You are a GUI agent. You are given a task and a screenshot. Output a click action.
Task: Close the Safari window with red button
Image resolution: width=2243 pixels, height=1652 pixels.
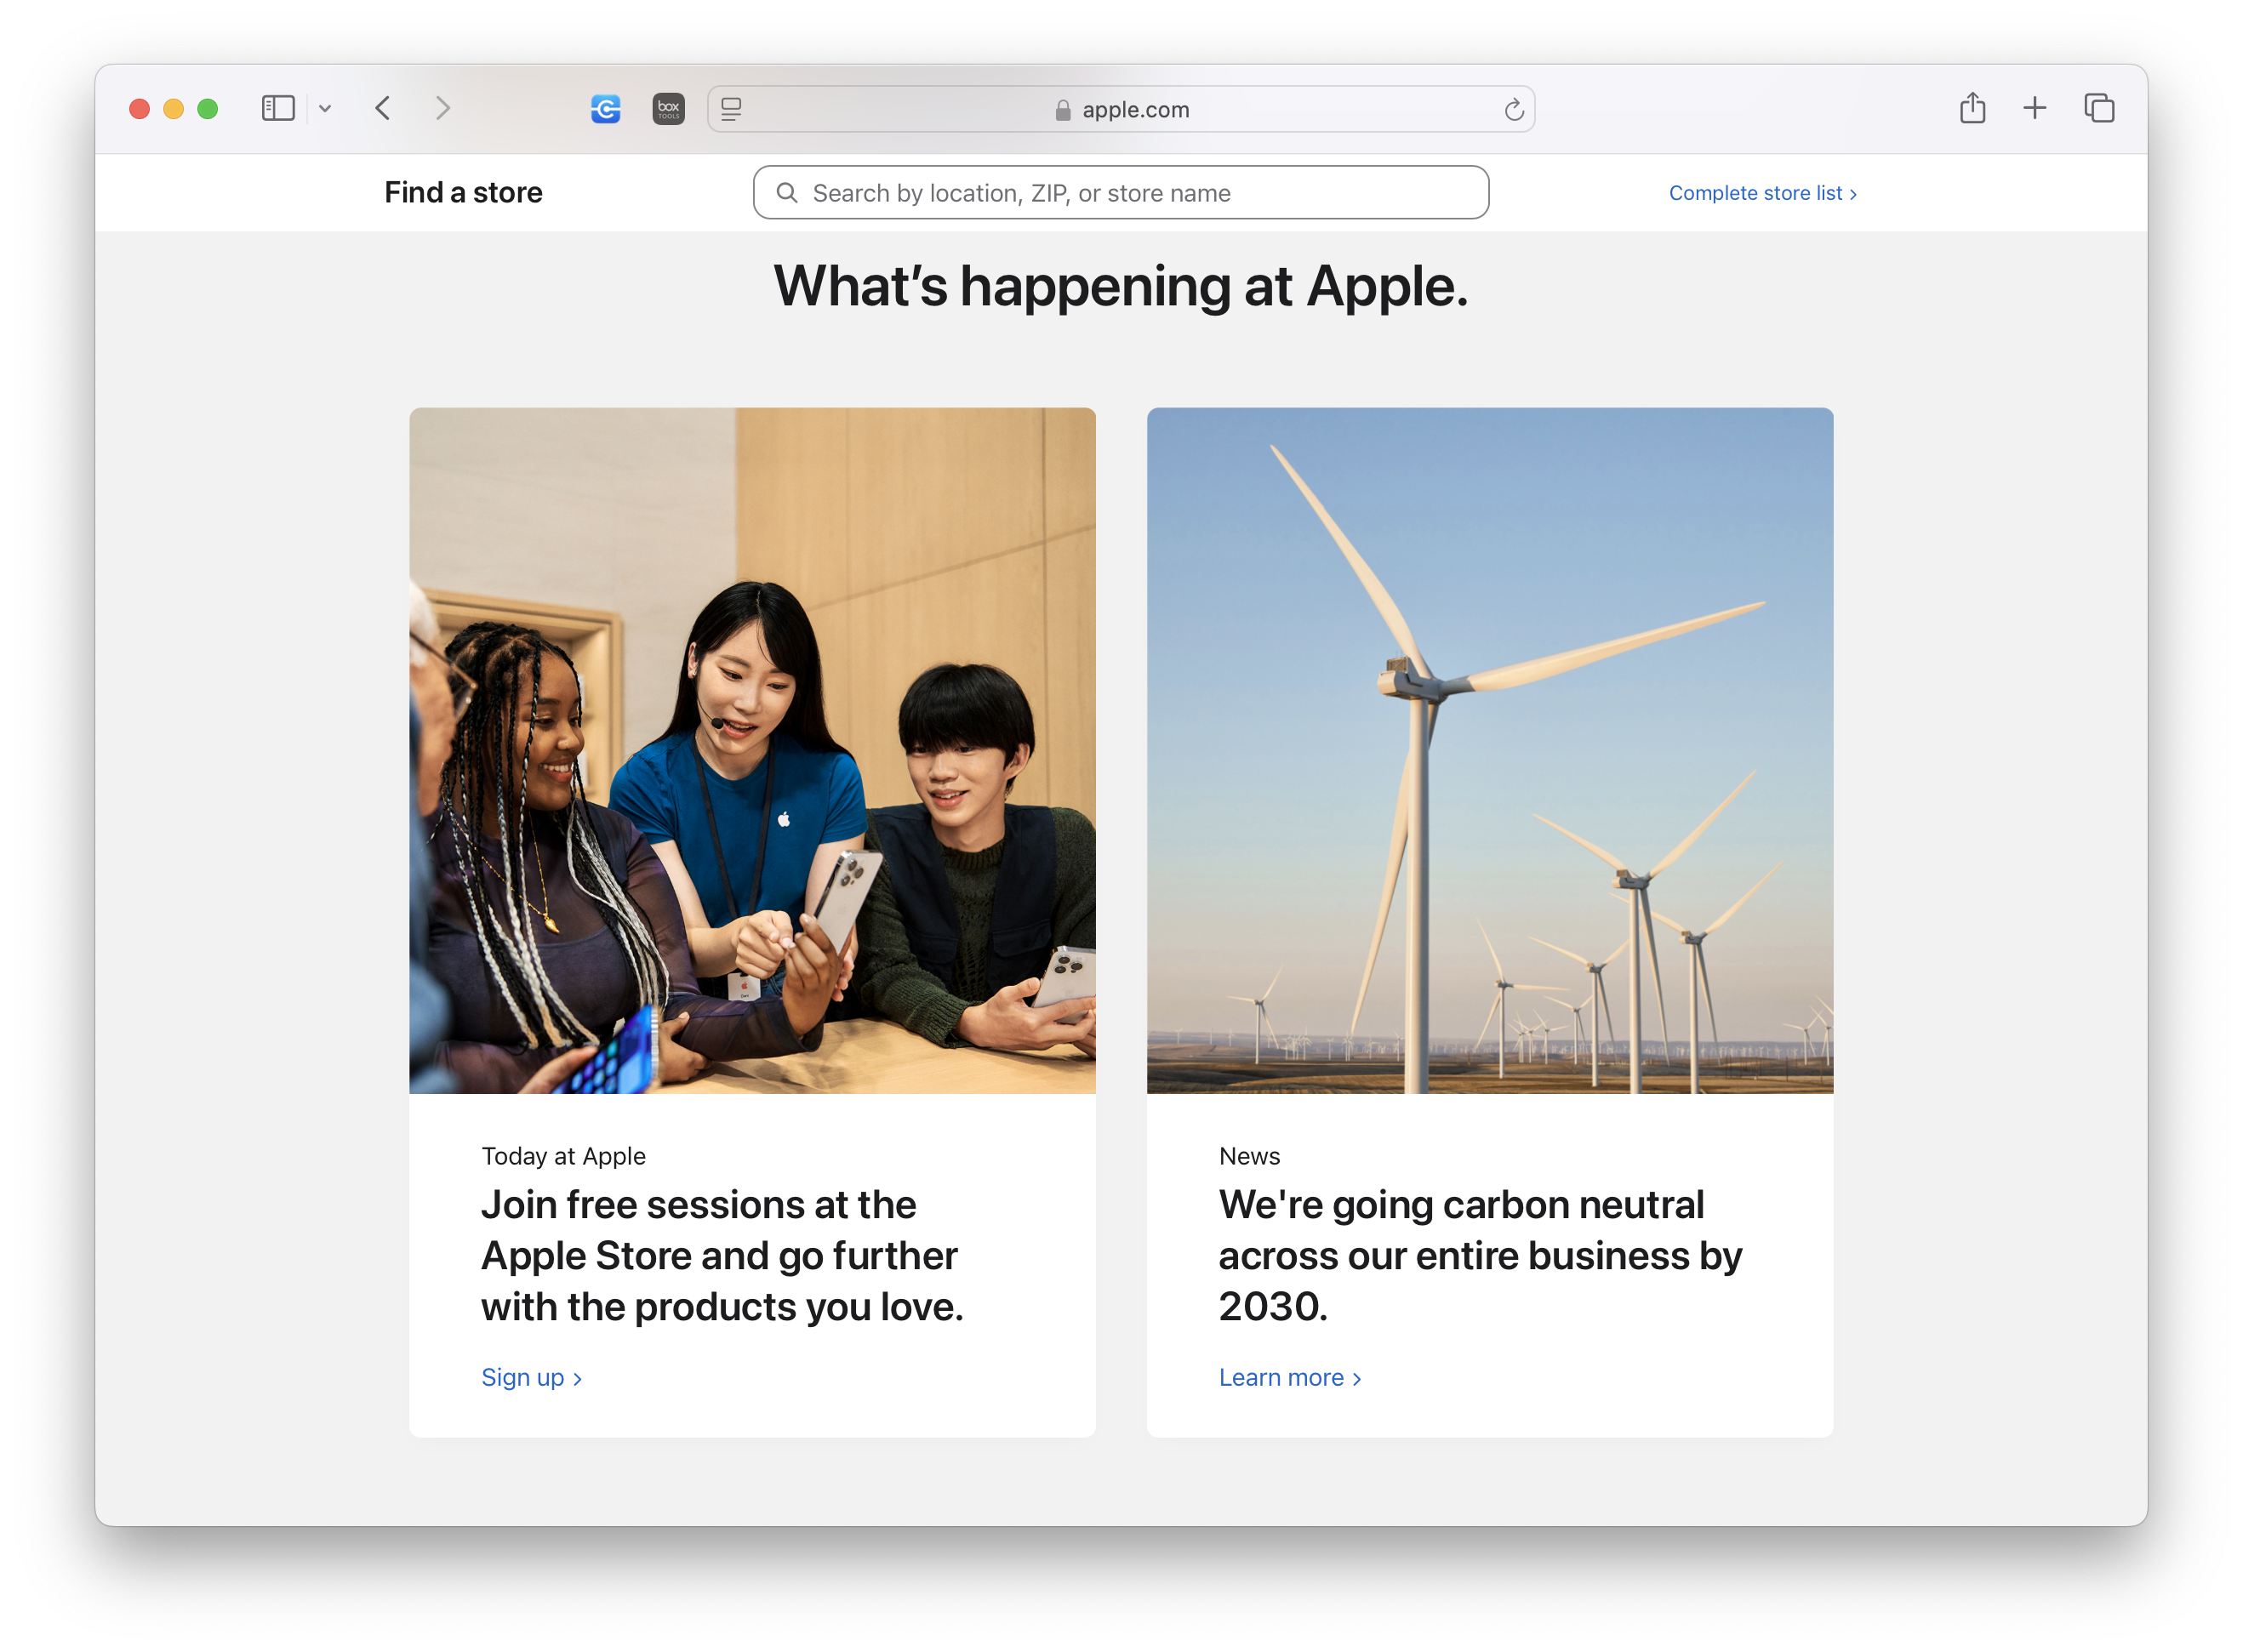point(140,109)
